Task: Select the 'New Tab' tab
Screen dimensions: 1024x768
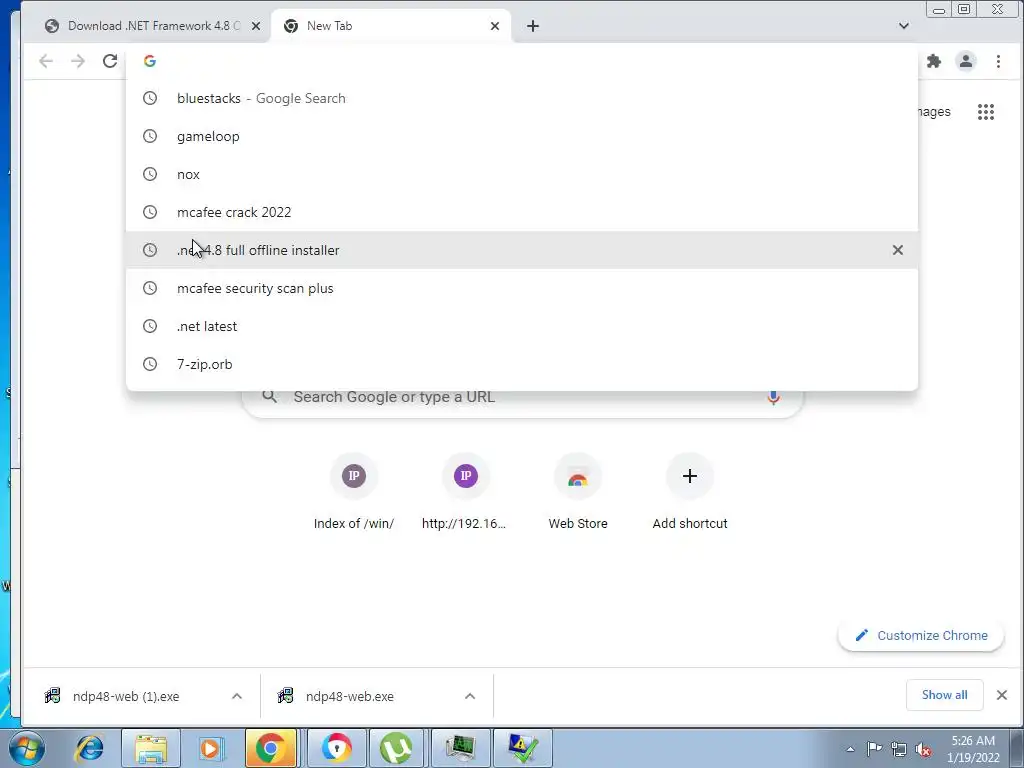Action: (391, 26)
